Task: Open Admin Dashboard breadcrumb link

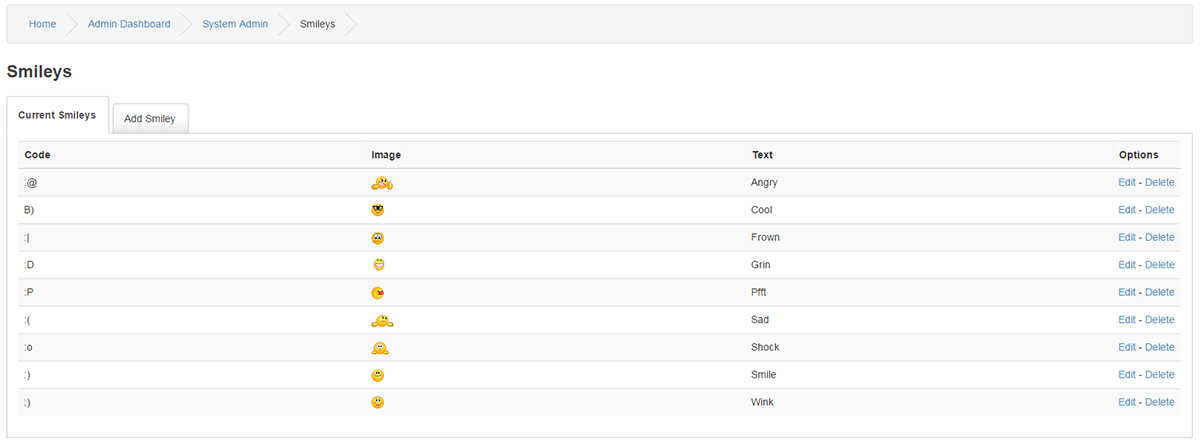Action: click(x=129, y=24)
